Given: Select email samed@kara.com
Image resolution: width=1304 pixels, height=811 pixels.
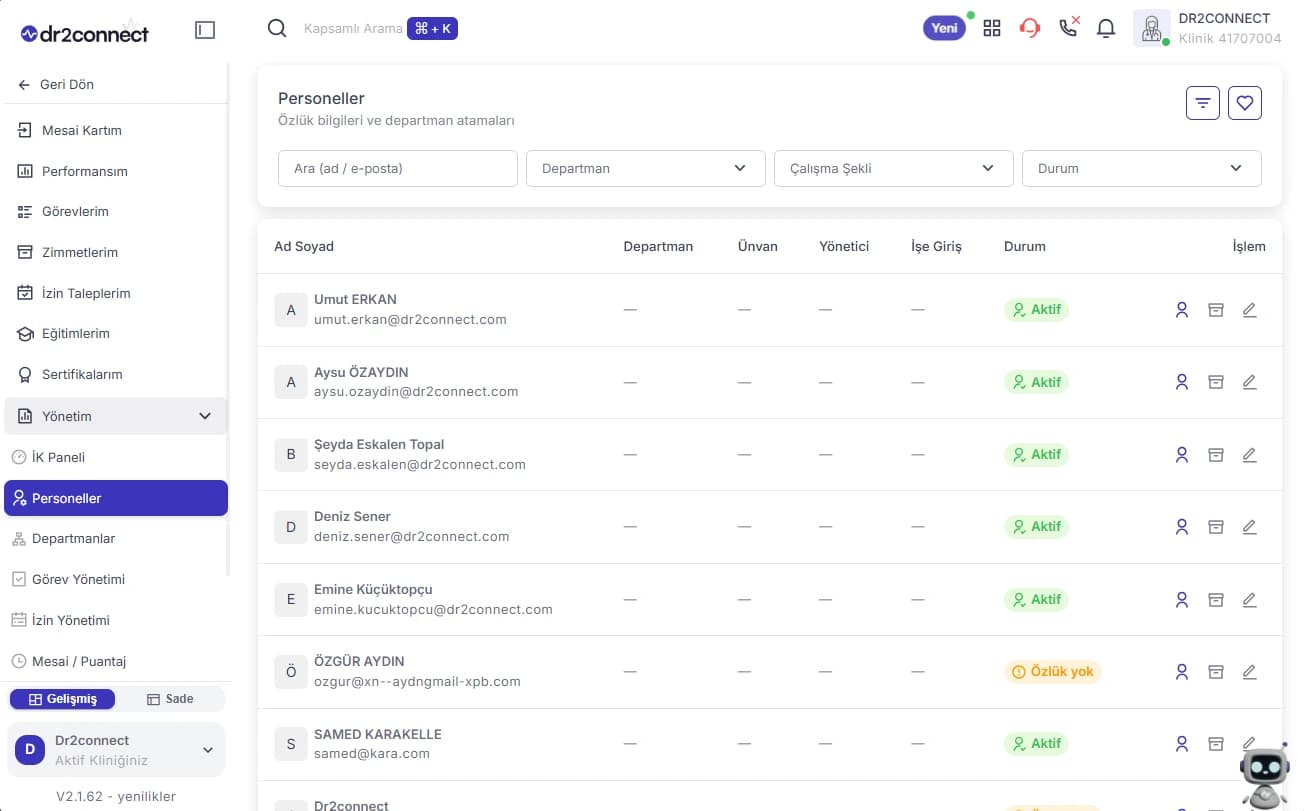Looking at the screenshot, I should click(372, 754).
